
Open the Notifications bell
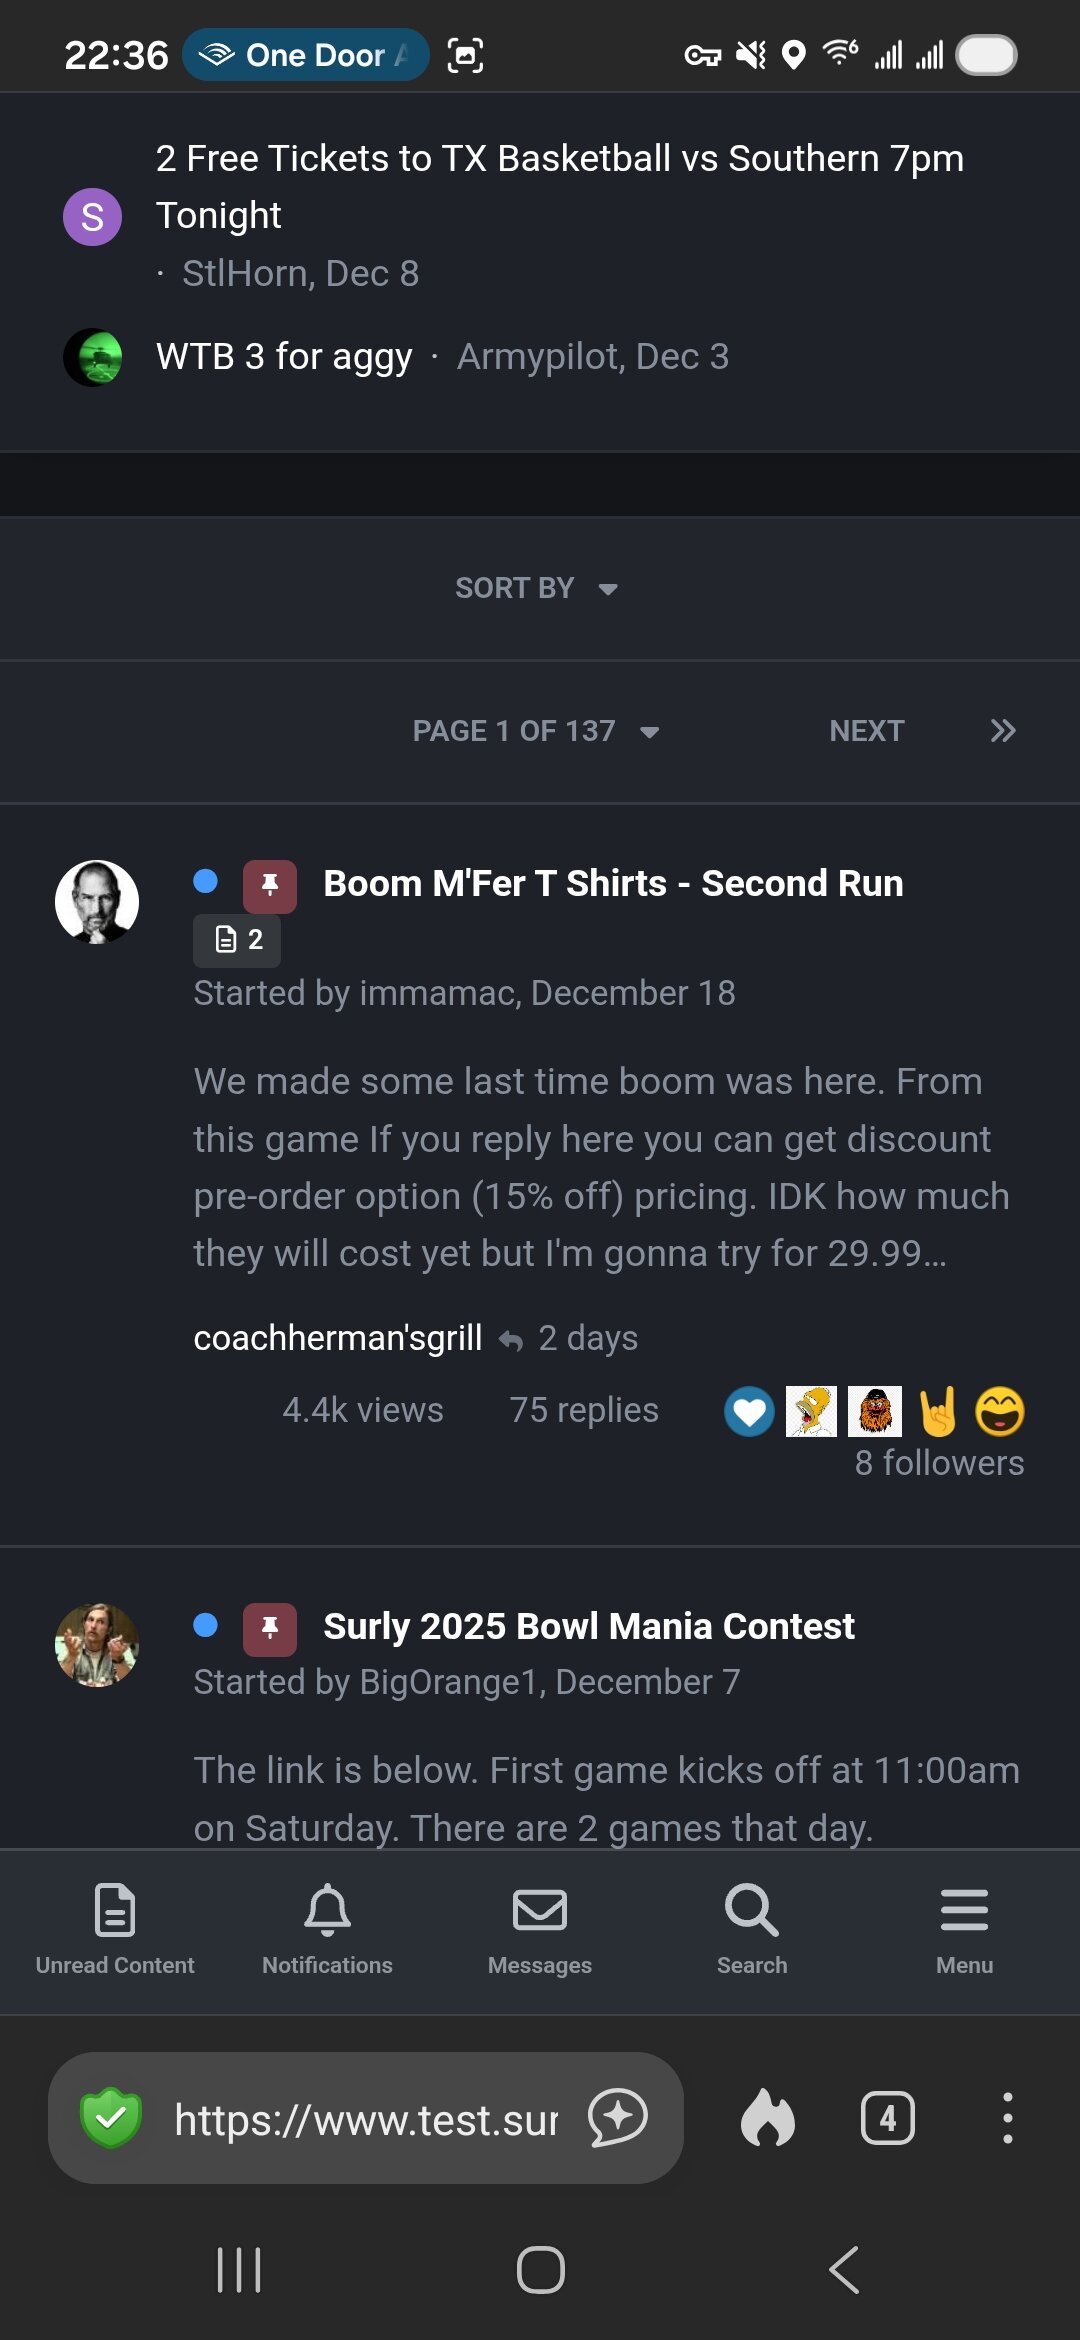click(327, 1928)
